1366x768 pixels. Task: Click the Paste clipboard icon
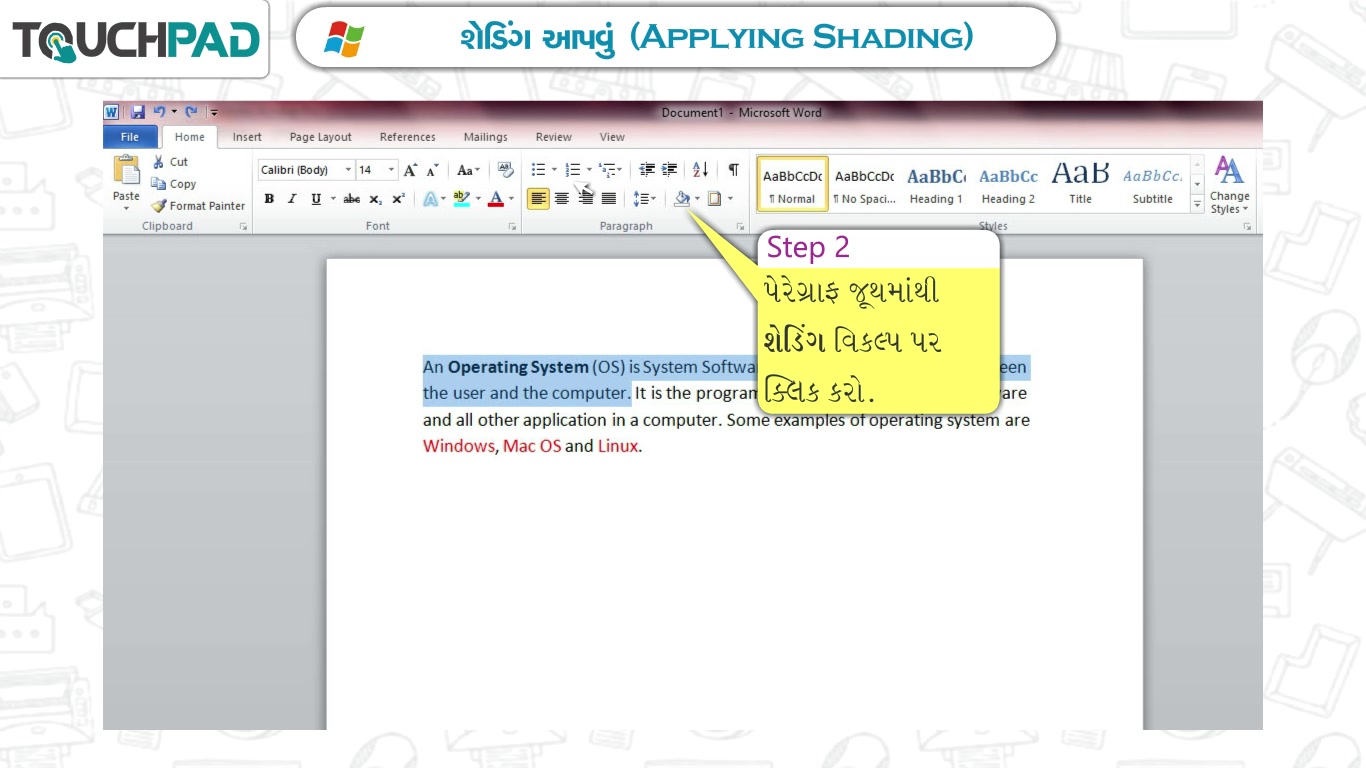point(127,171)
